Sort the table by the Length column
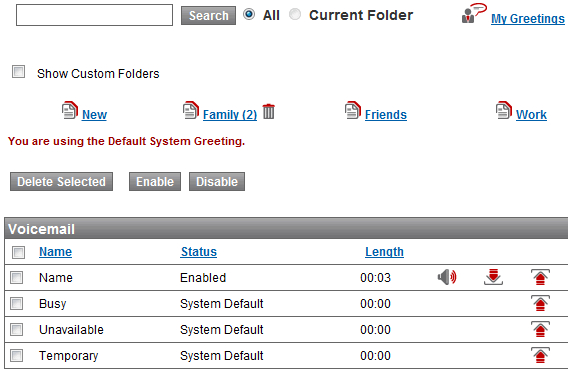The image size is (573, 373). (384, 252)
